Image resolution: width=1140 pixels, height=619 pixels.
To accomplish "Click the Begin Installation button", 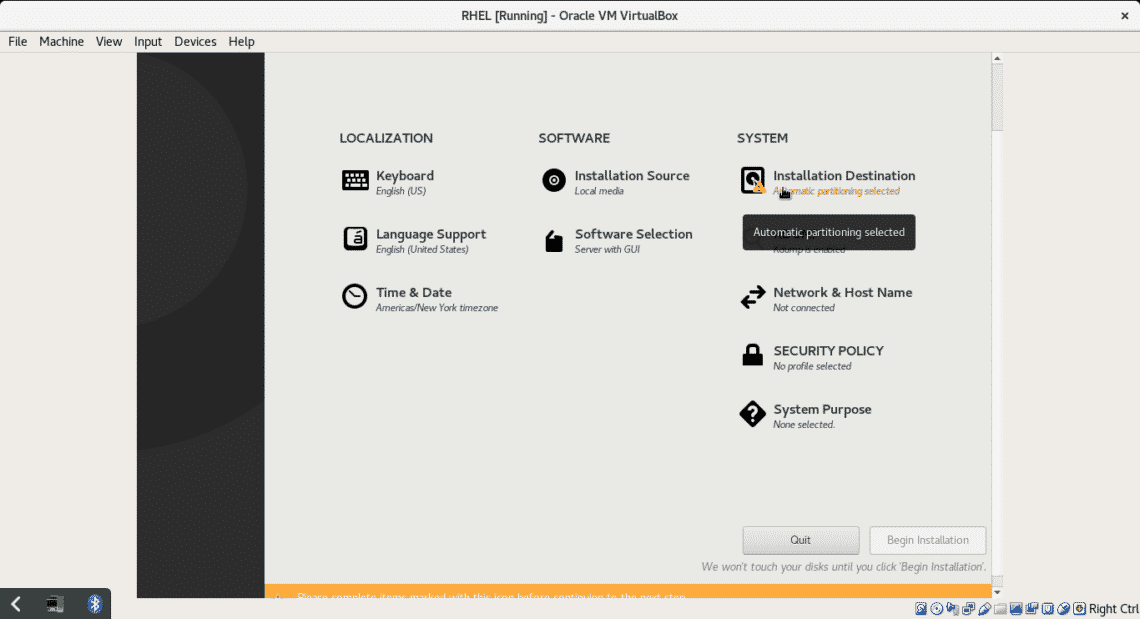I will pos(928,540).
